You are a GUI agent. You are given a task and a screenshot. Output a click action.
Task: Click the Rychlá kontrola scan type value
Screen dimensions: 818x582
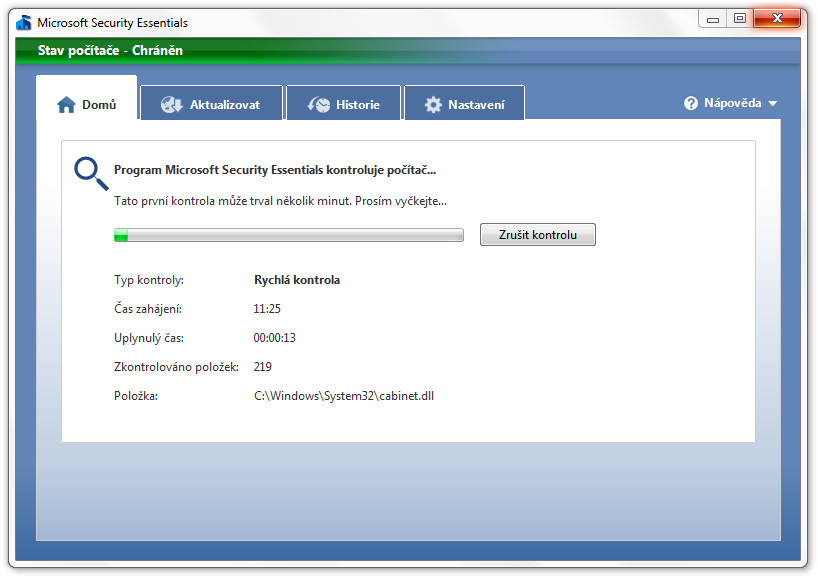click(x=297, y=280)
